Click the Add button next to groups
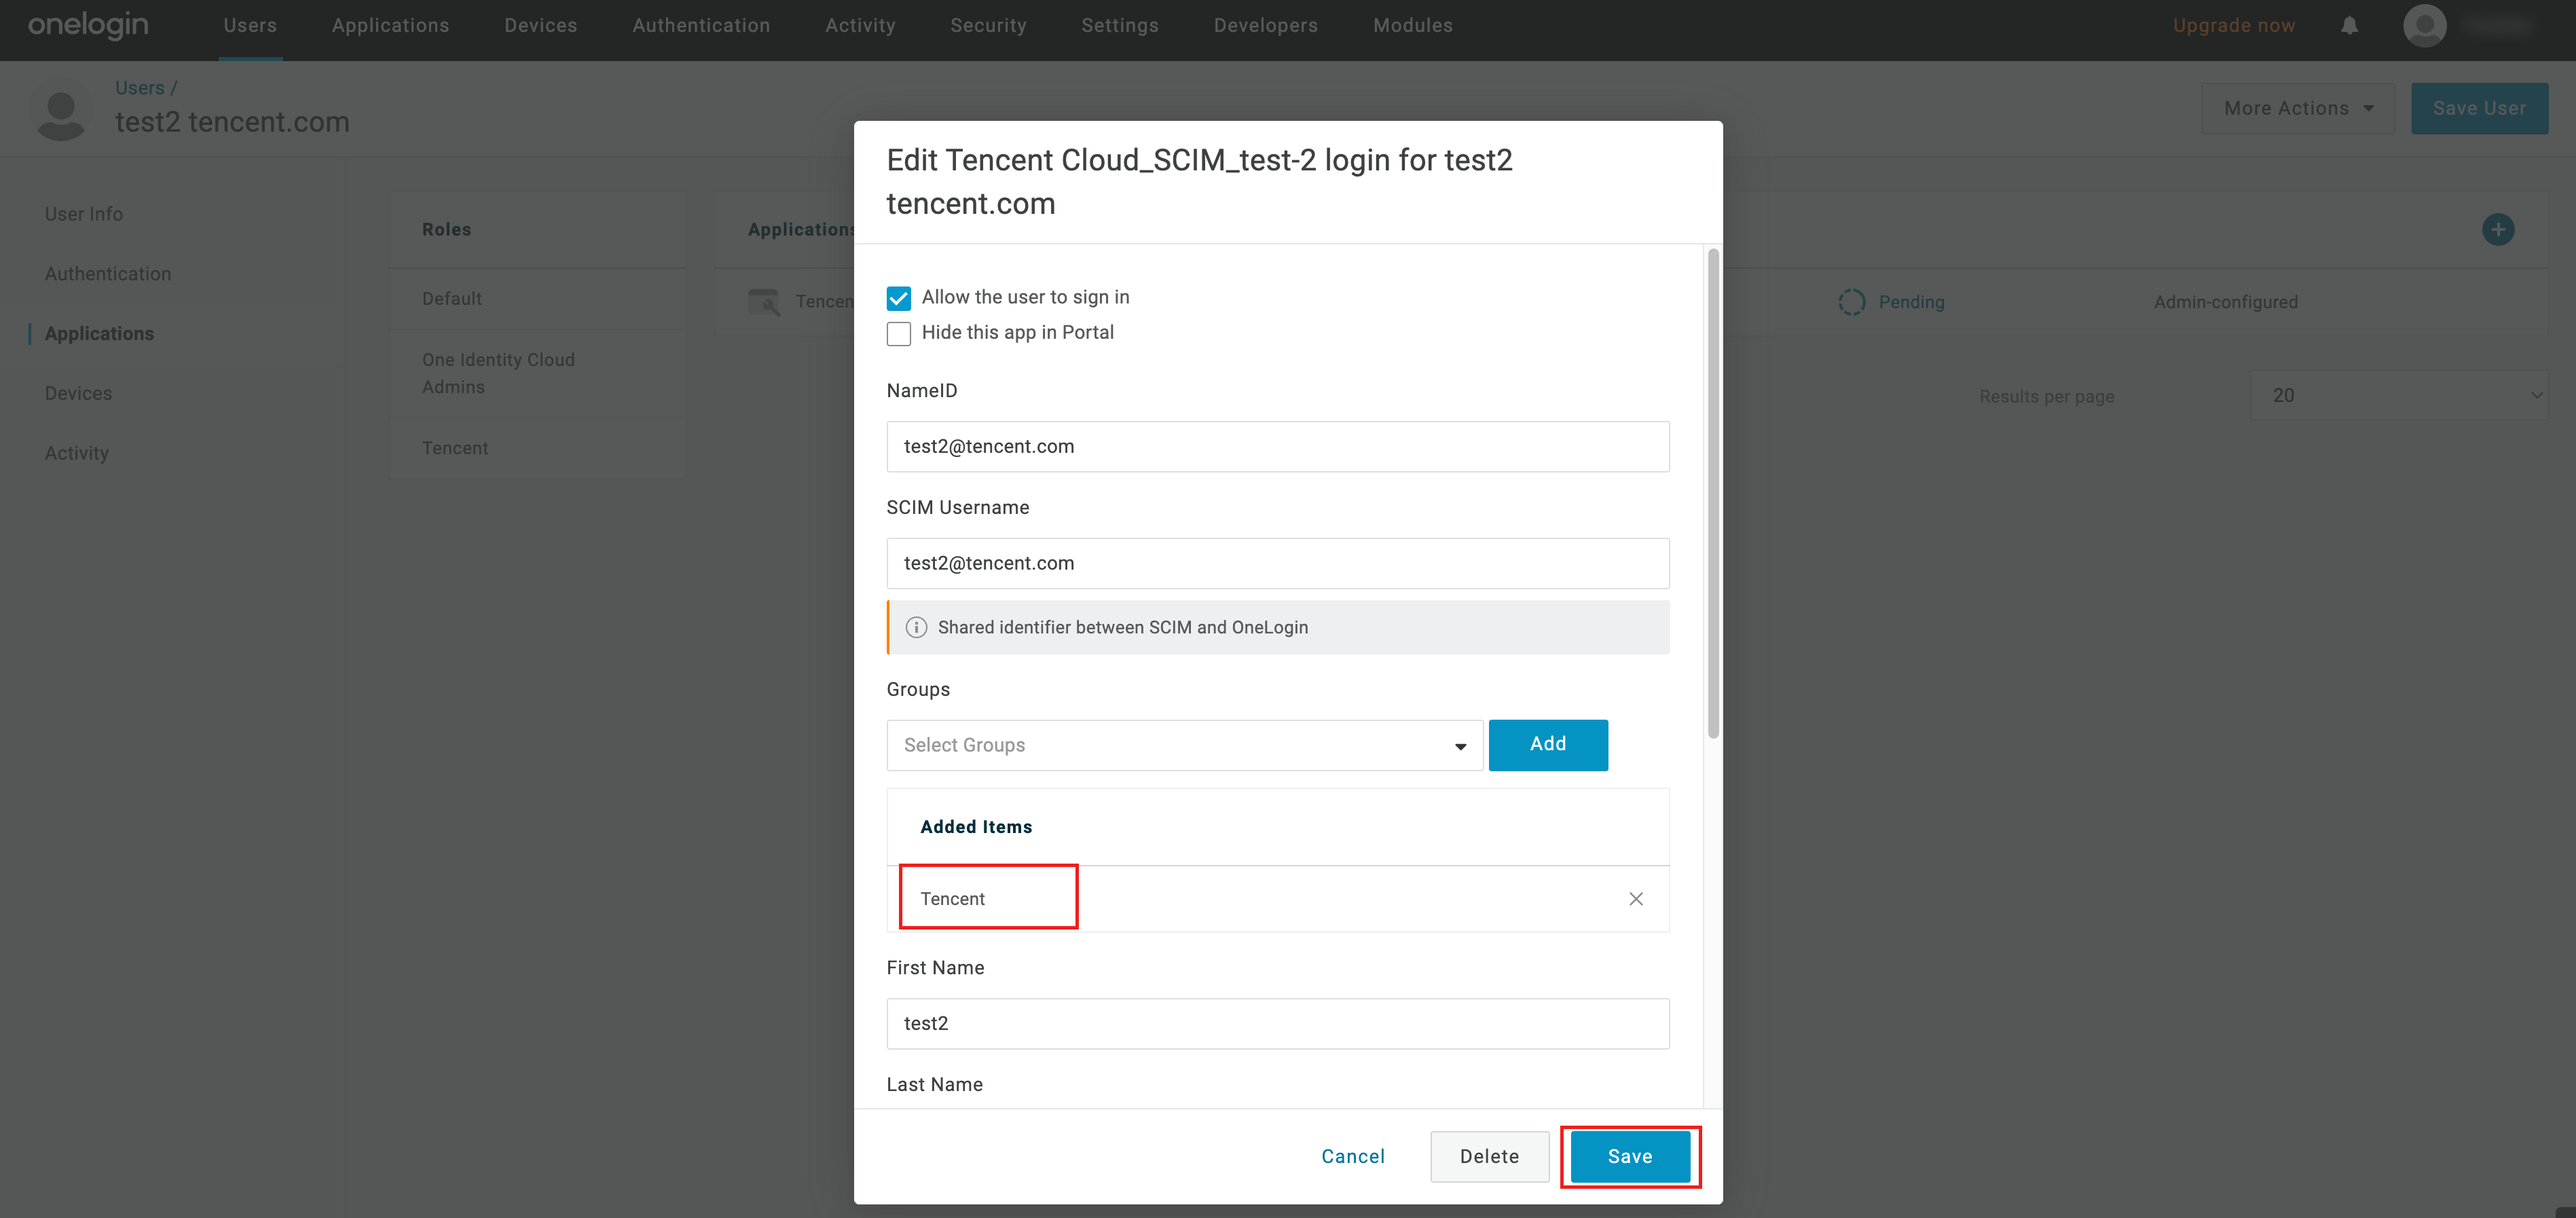This screenshot has height=1218, width=2576. (1547, 744)
